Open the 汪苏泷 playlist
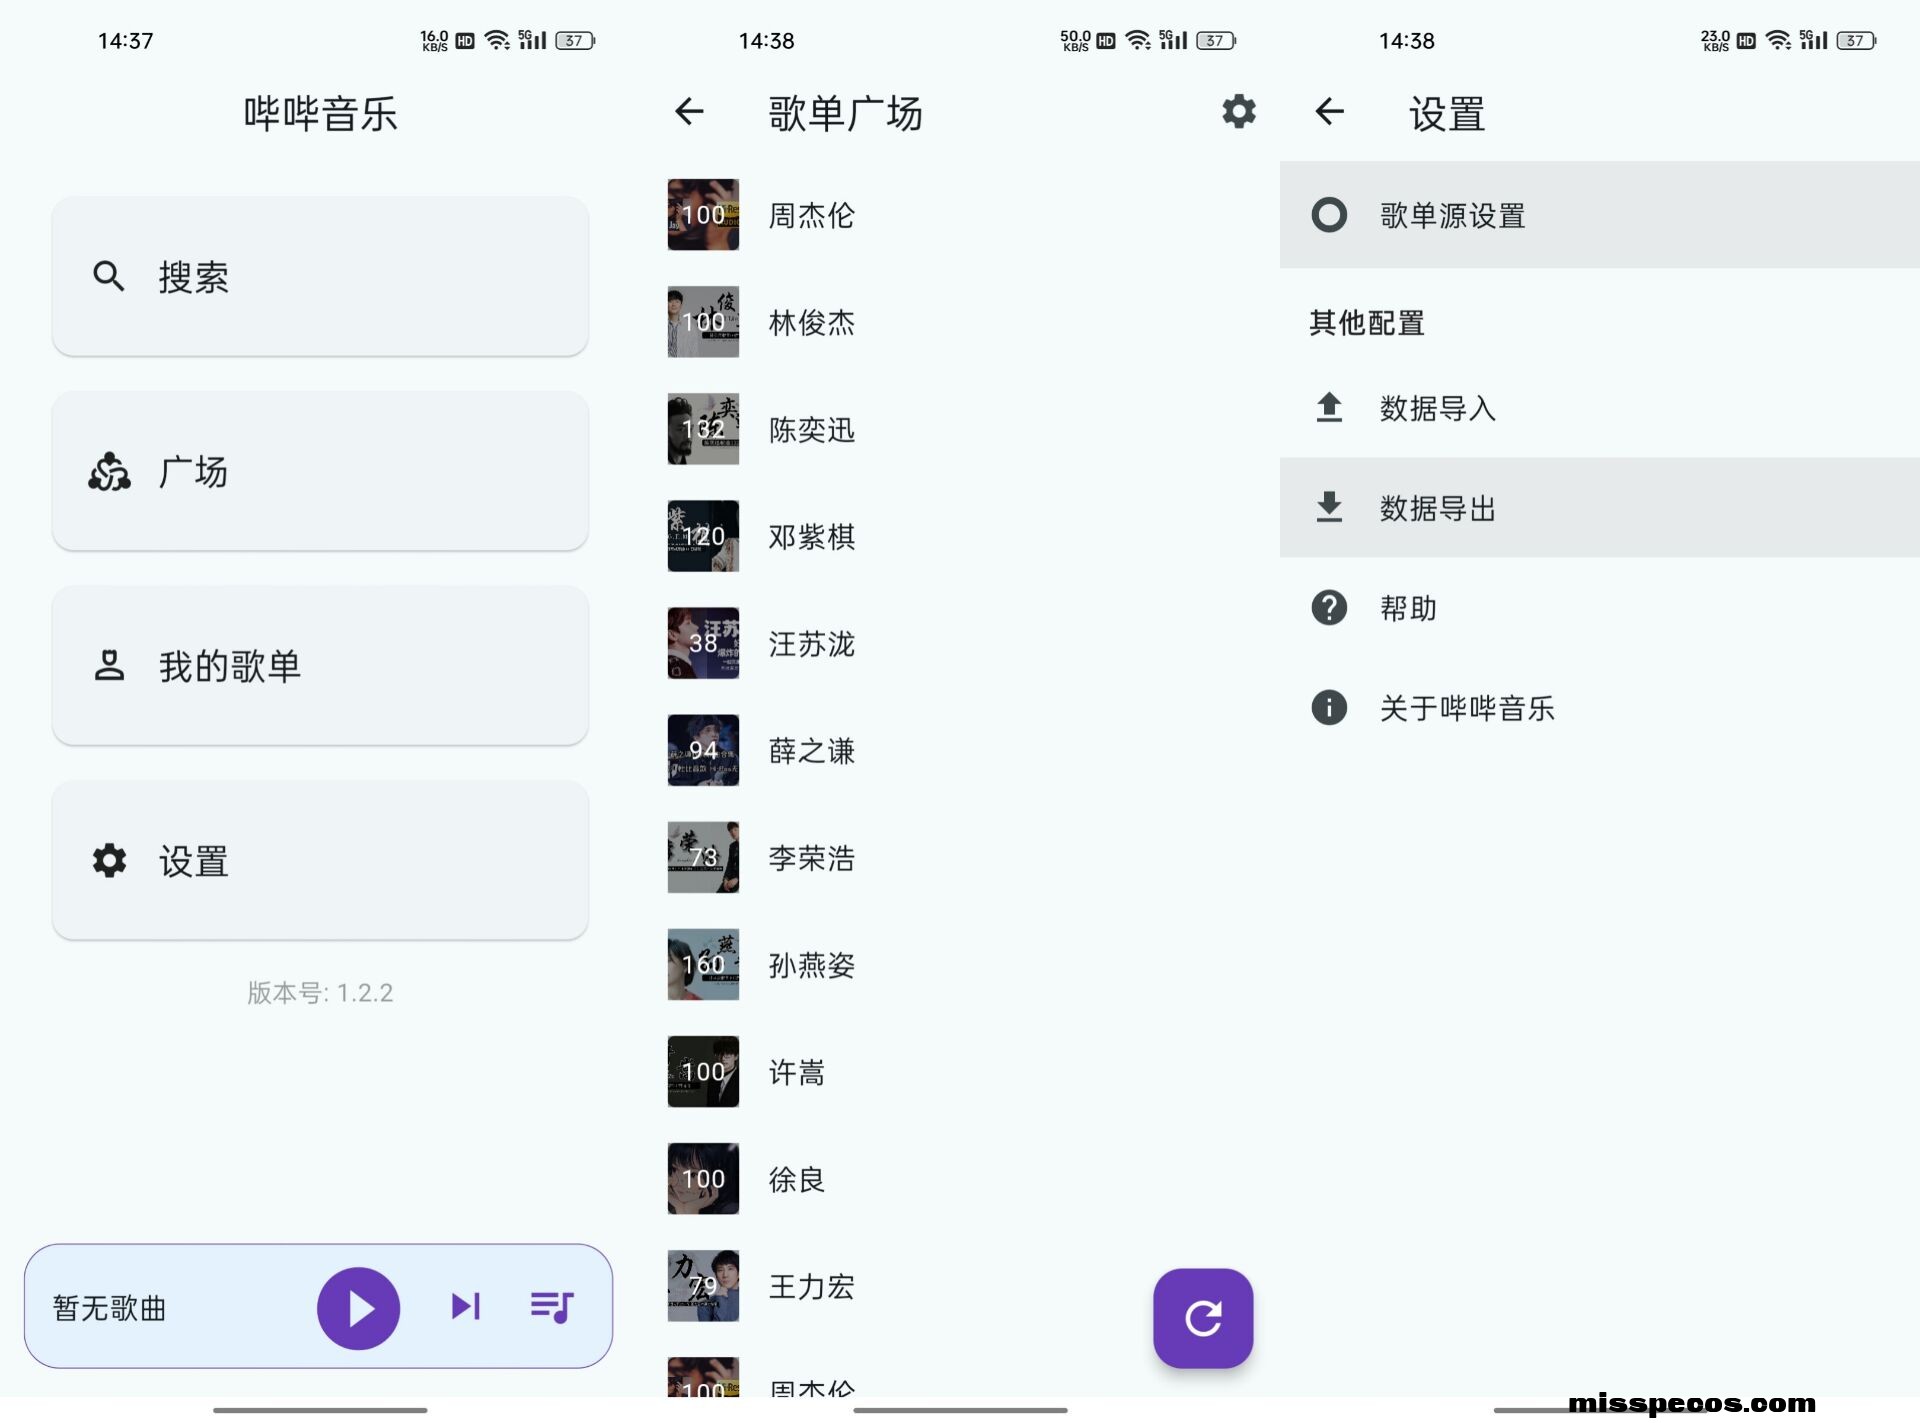Screen dimensions: 1920x1423 (960, 643)
